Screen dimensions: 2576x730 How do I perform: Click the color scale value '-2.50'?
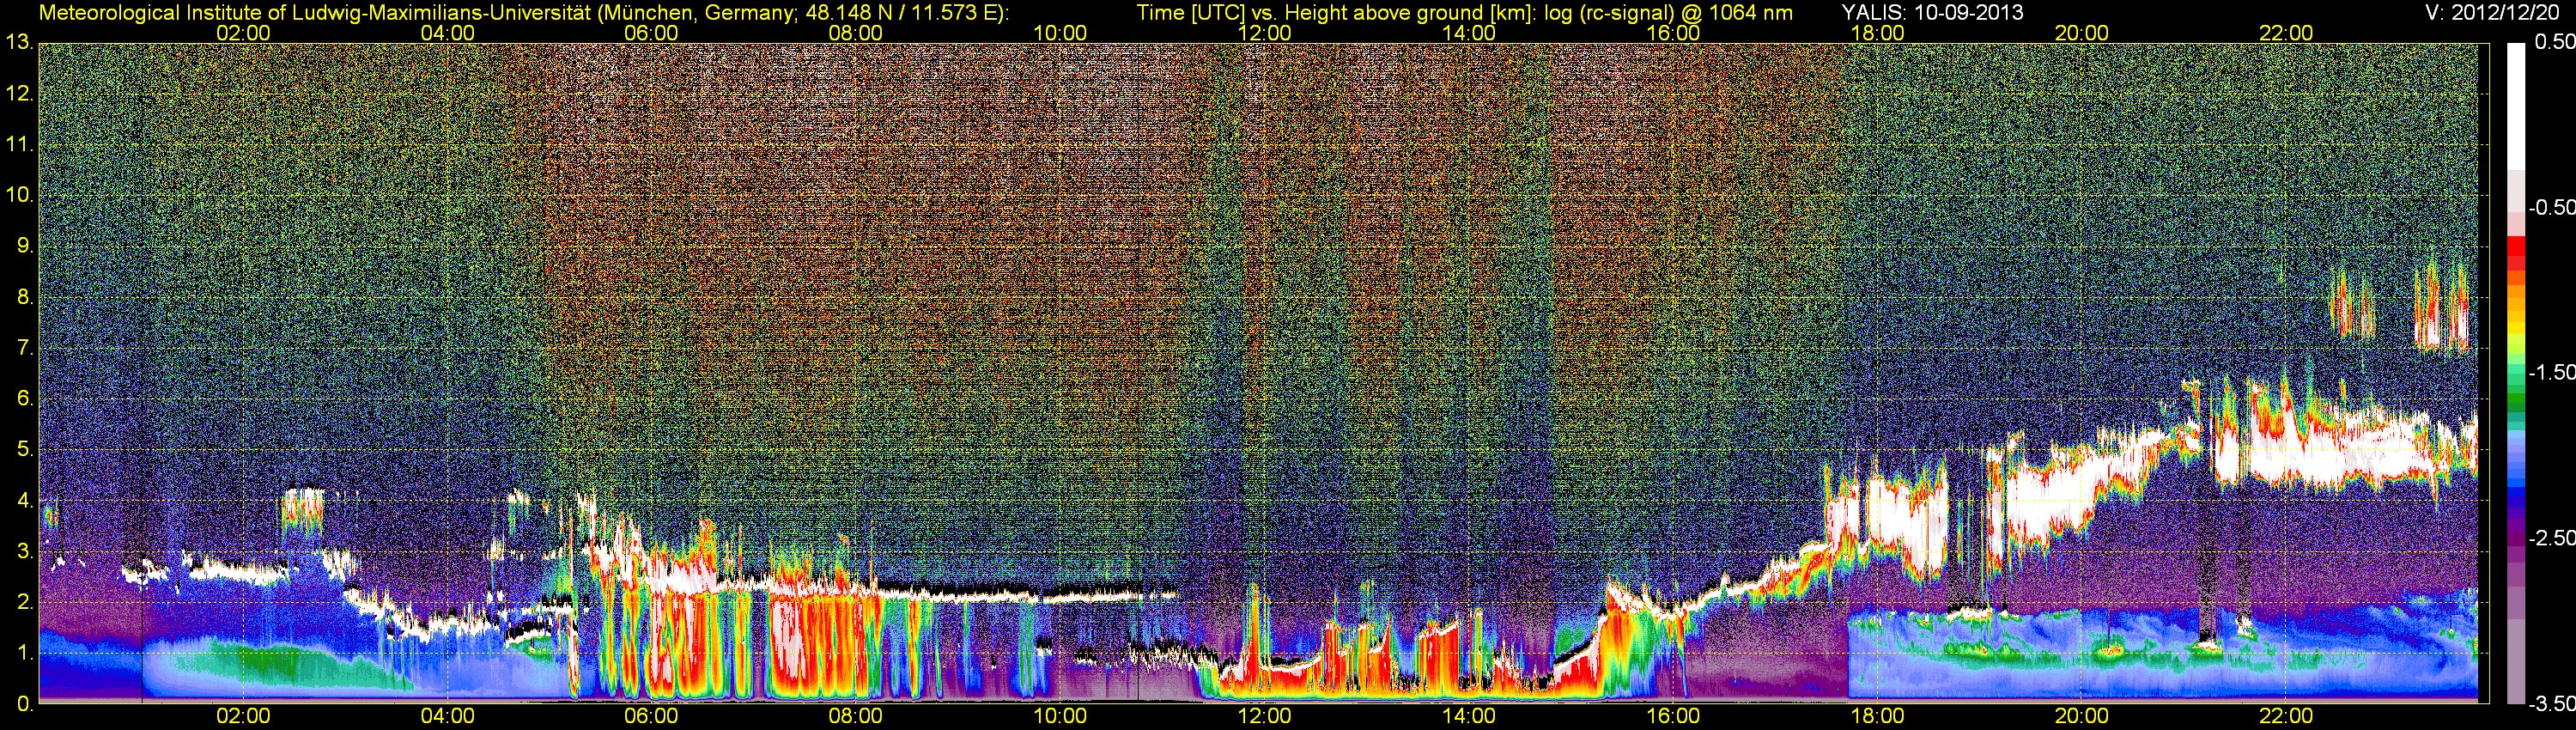(2550, 538)
